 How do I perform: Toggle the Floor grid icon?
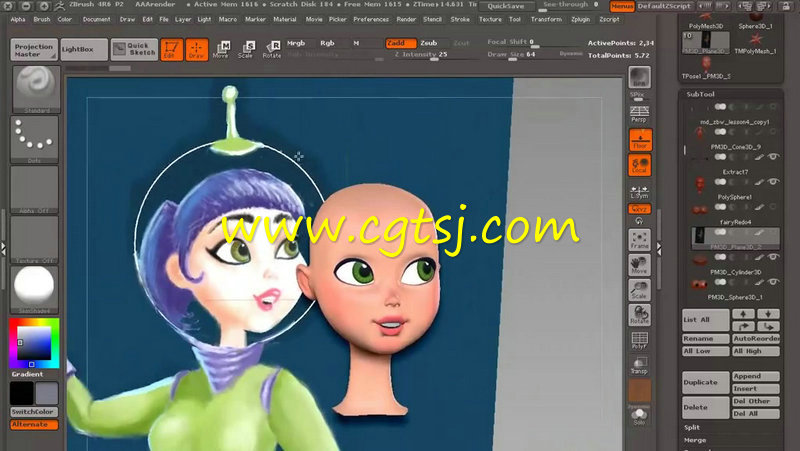pos(640,139)
